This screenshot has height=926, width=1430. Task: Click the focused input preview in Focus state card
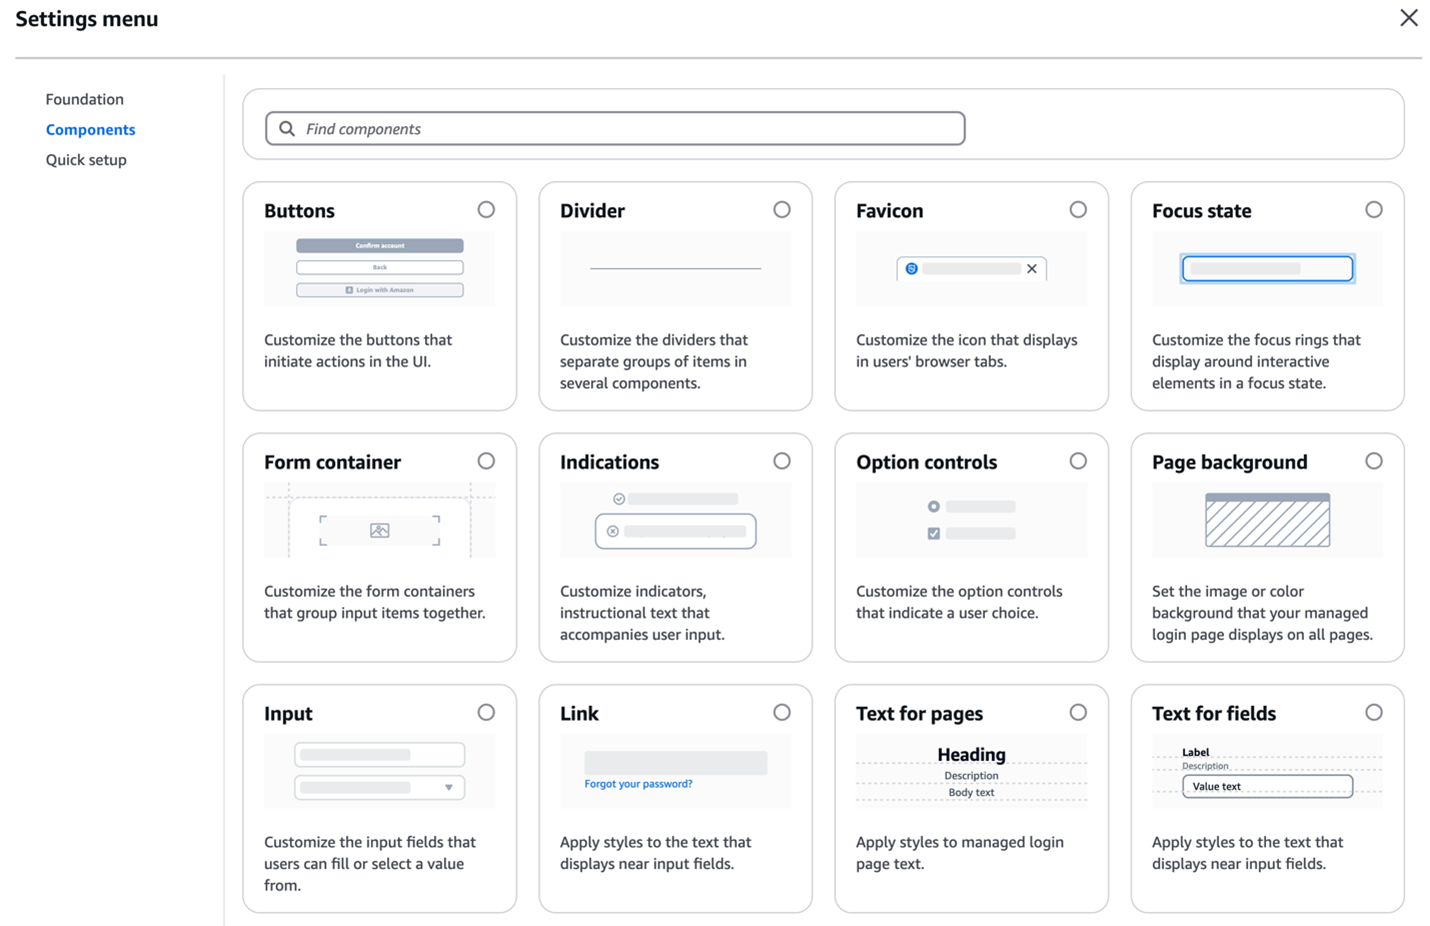(1266, 268)
